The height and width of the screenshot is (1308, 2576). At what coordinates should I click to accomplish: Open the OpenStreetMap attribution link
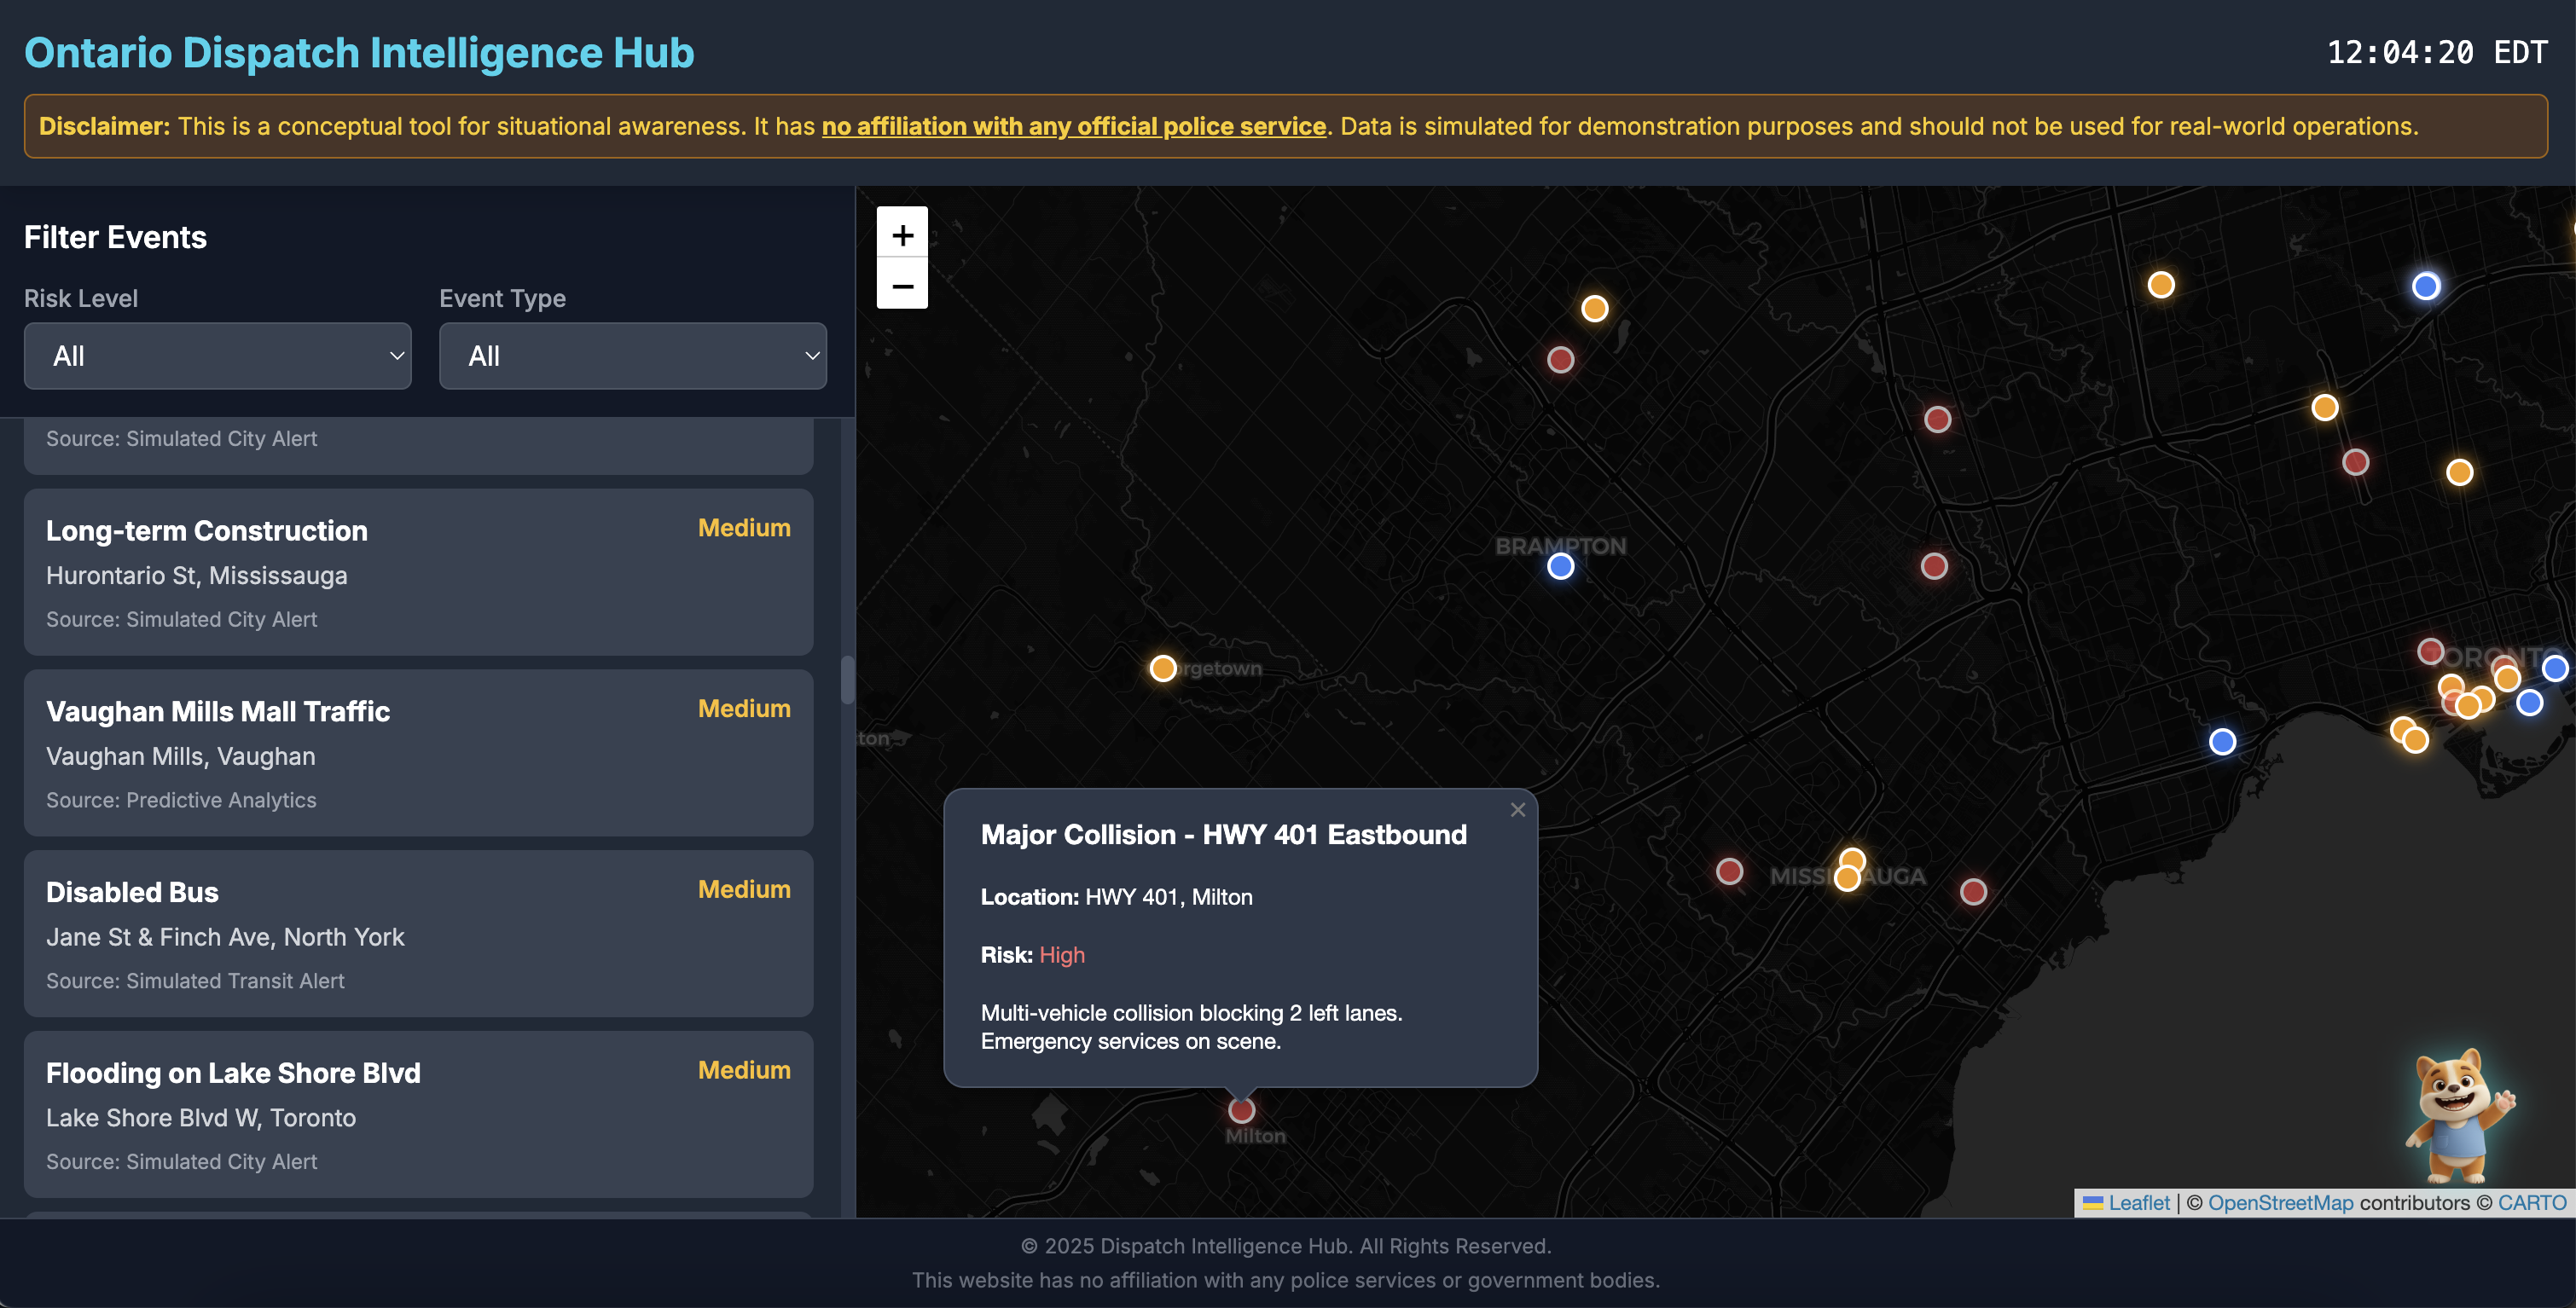tap(2280, 1203)
